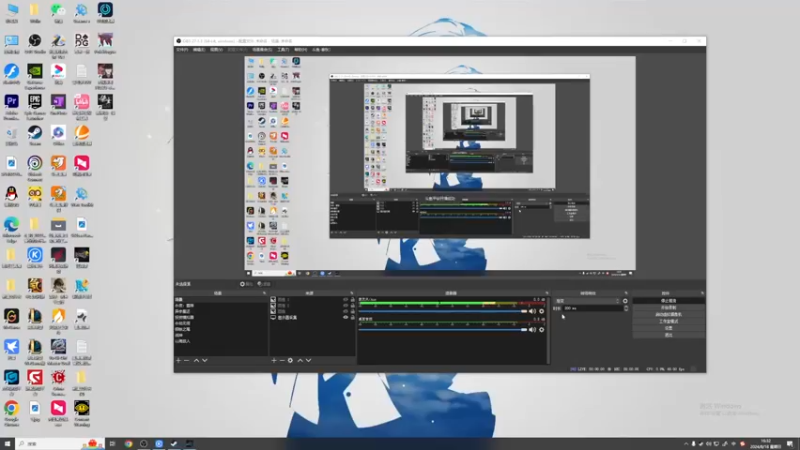Open the QQ penguin desktop shortcut
800x450 pixels.
pyautogui.click(x=11, y=197)
